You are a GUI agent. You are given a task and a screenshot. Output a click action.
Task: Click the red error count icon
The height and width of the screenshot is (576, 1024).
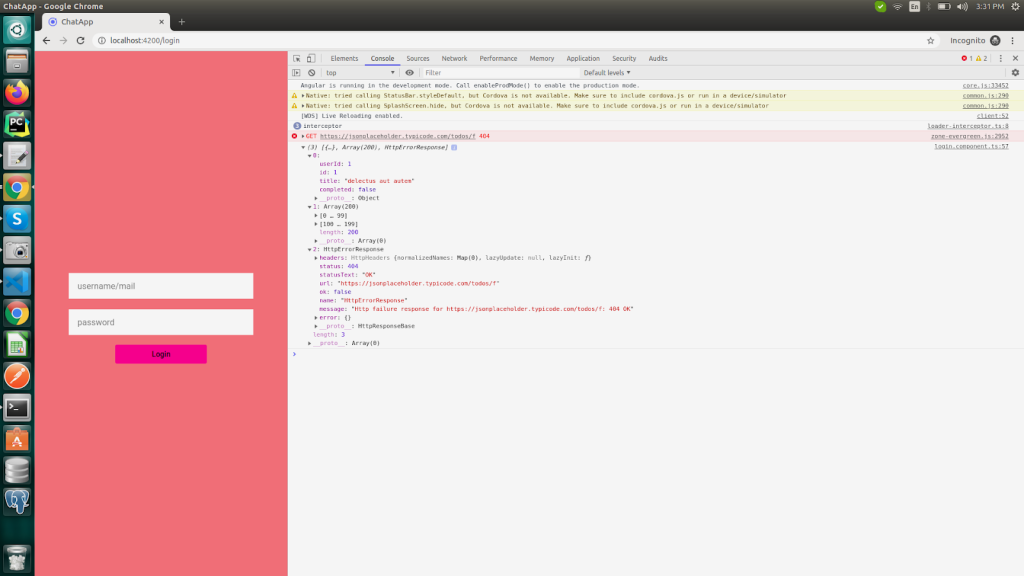[965, 59]
